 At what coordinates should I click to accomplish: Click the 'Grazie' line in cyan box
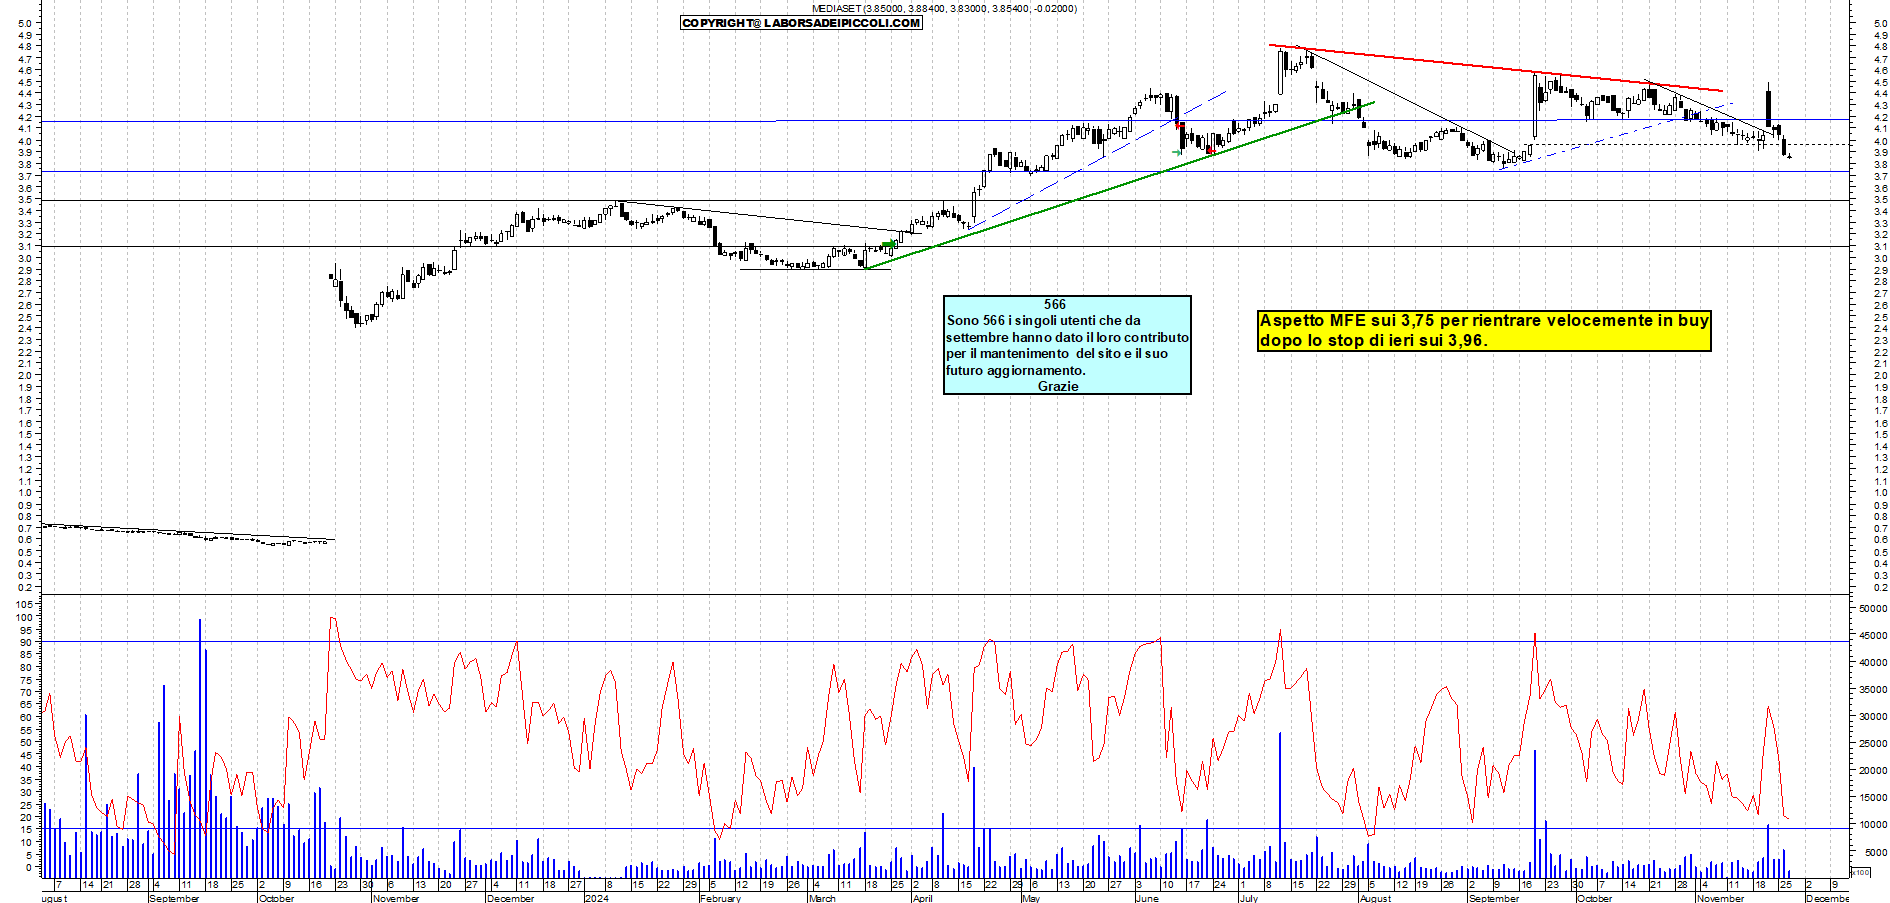[1058, 386]
